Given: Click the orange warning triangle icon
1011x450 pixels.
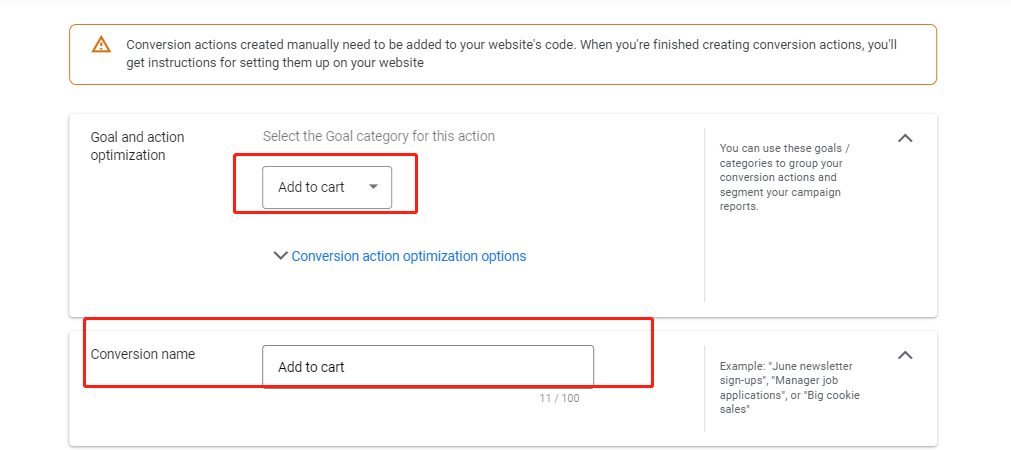Looking at the screenshot, I should pos(101,44).
